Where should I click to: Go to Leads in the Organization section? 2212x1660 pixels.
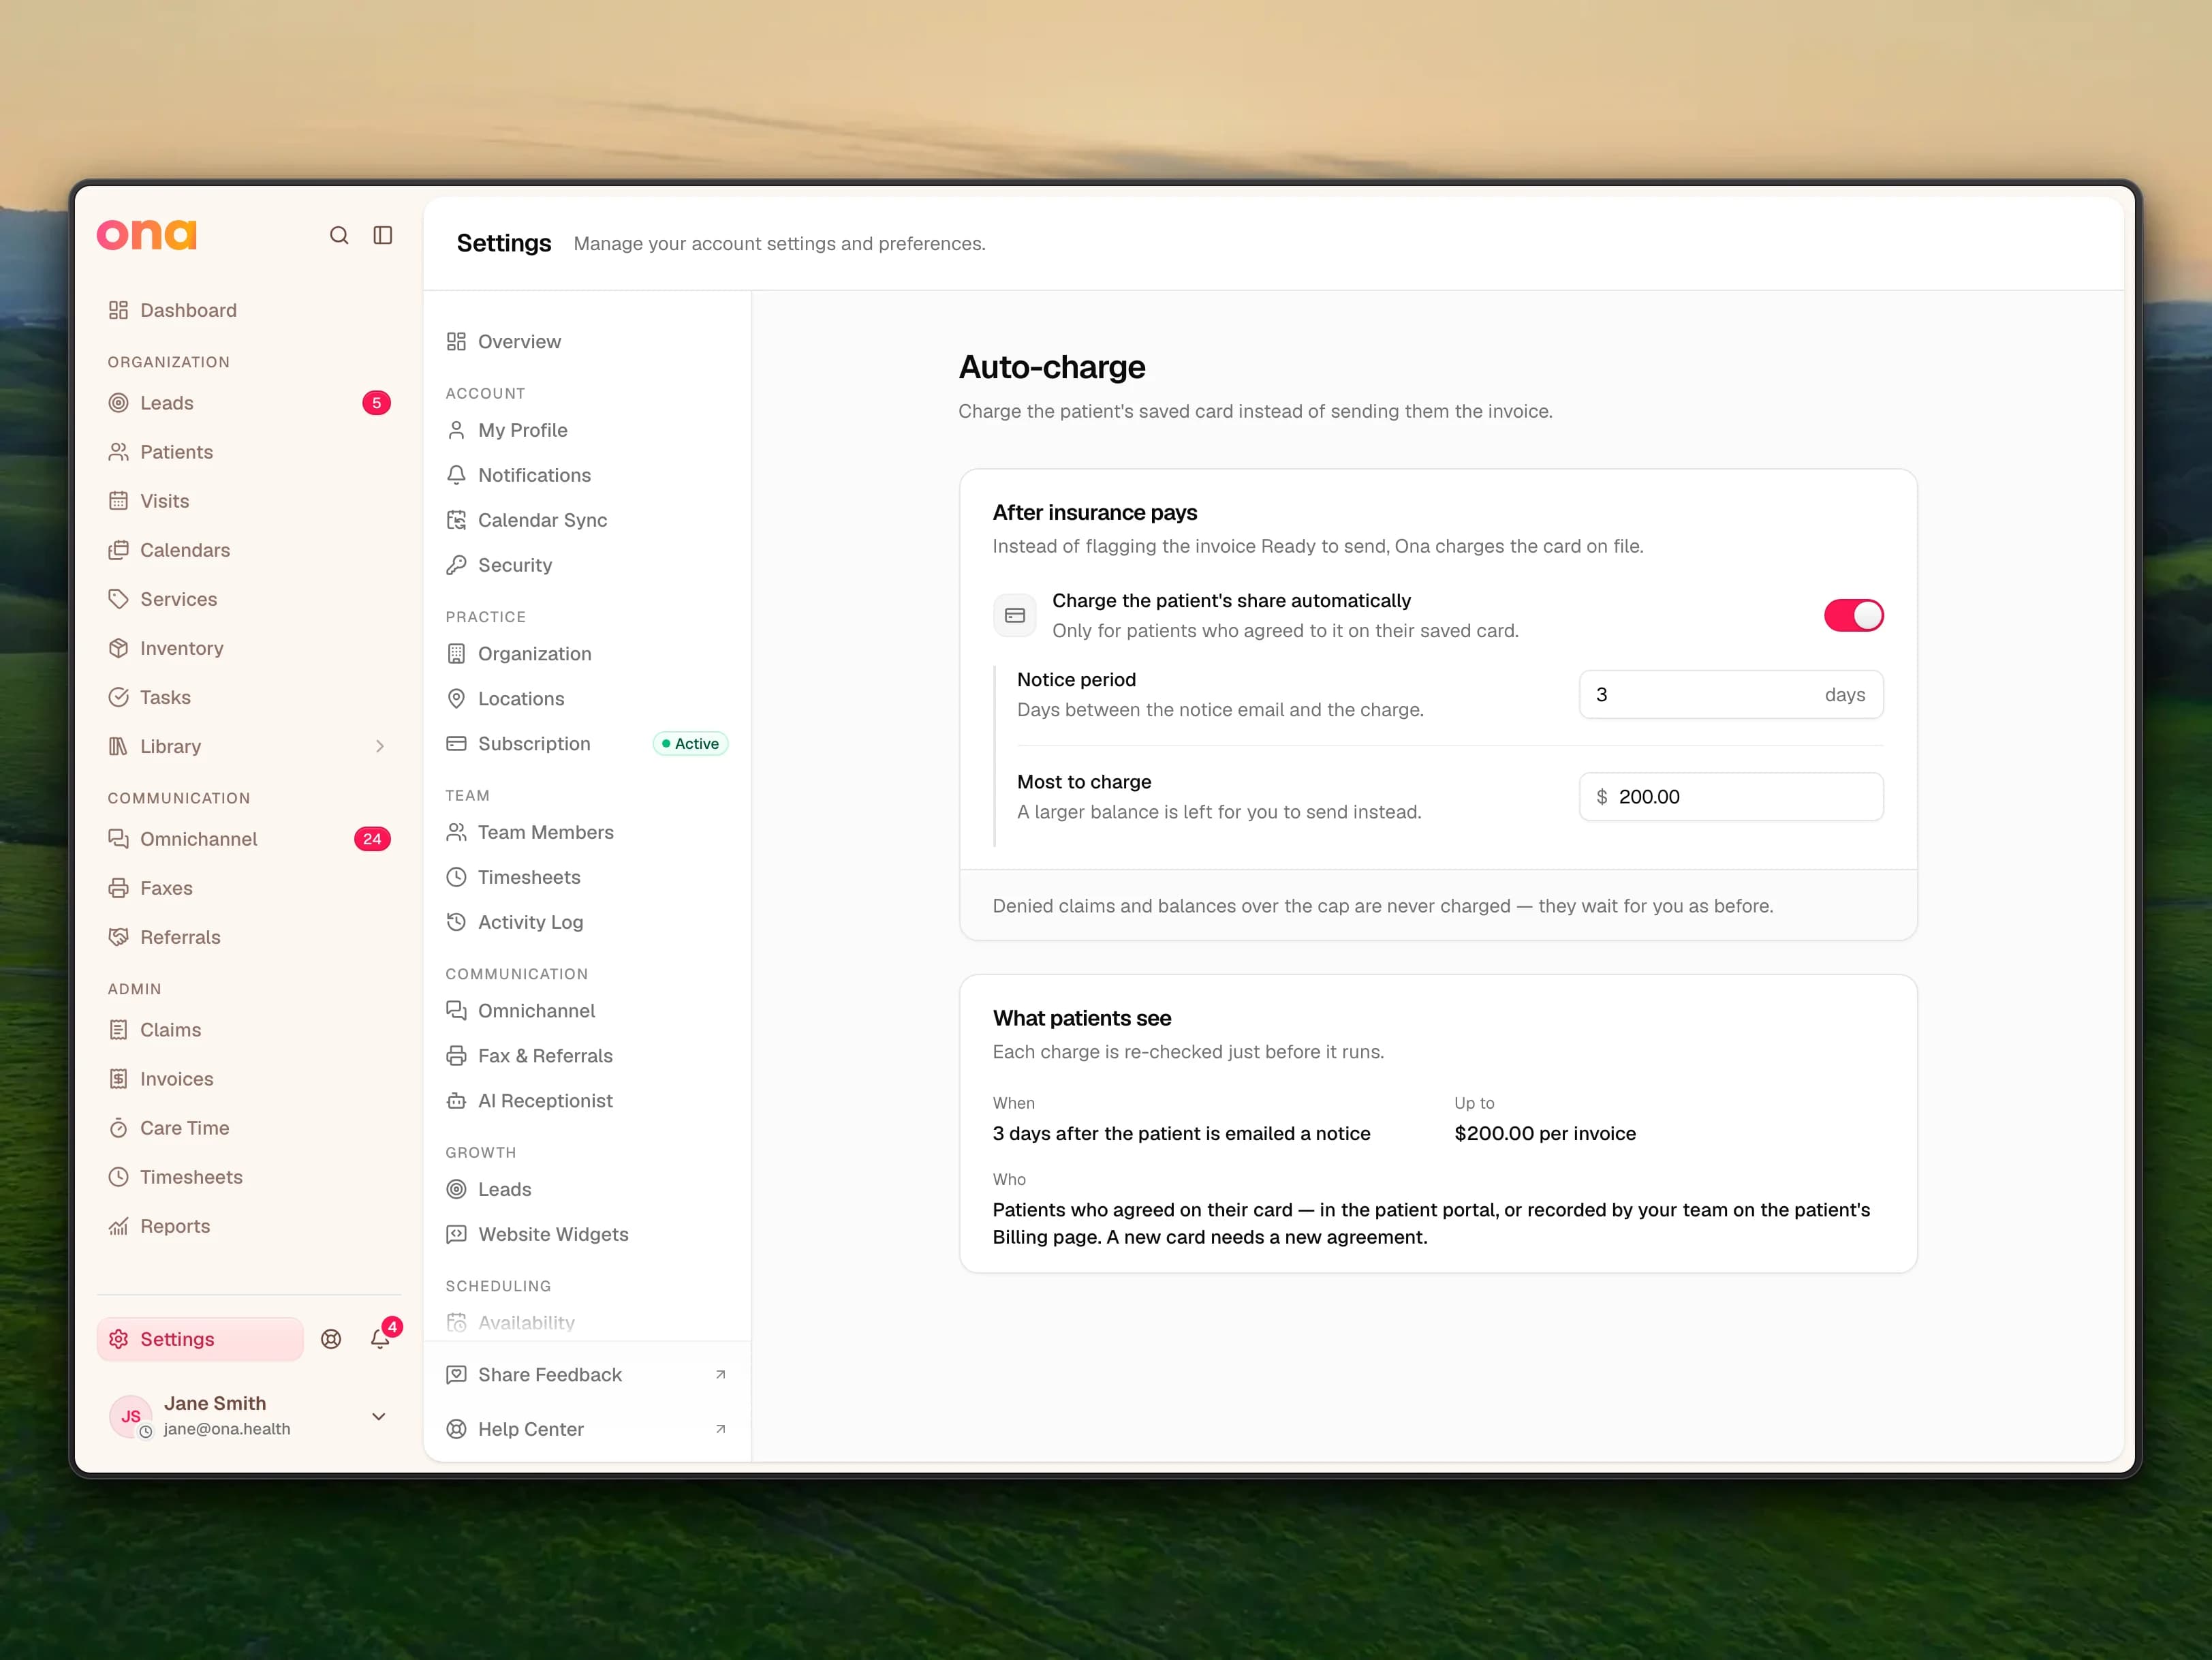tap(249, 403)
